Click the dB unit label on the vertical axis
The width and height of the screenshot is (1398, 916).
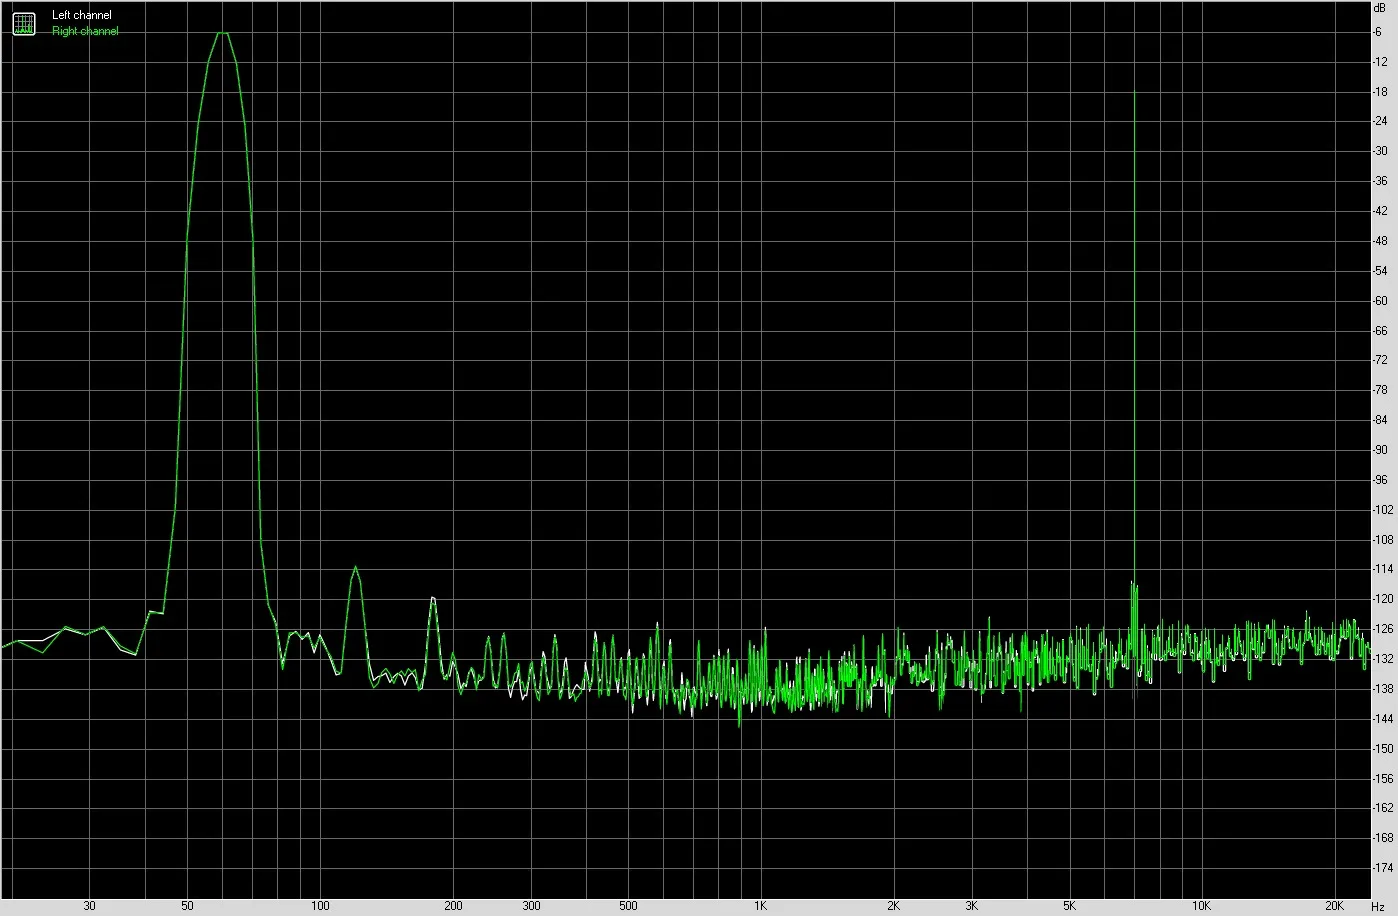coord(1379,7)
